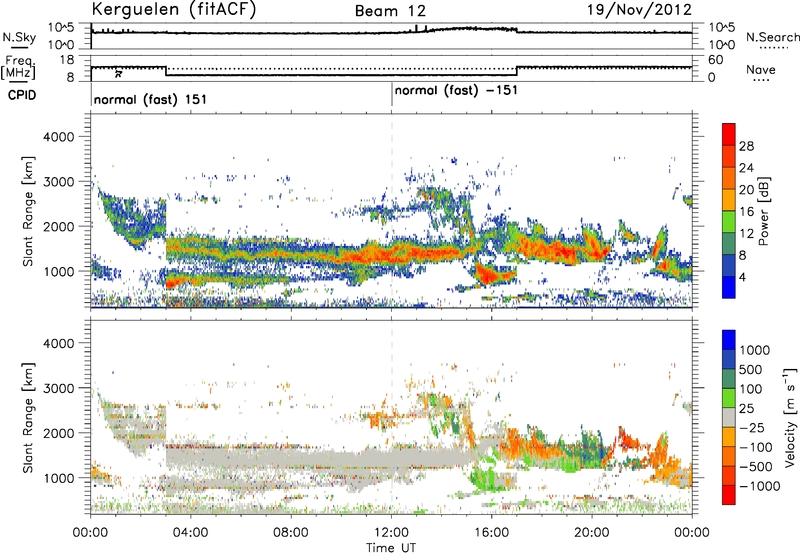This screenshot has height=554, width=800.
Task: Click the 'N.Search' legend label
Action: pos(772,37)
